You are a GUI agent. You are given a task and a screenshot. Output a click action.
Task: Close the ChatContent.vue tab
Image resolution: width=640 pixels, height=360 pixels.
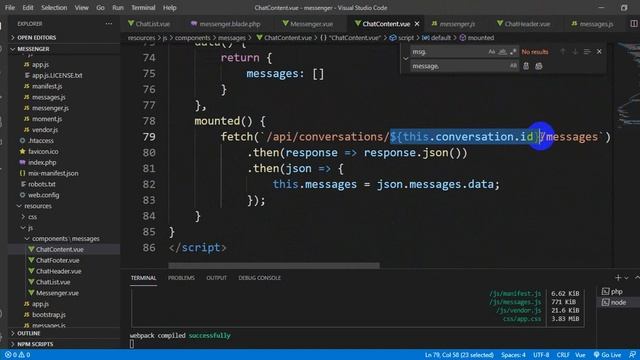[417, 24]
